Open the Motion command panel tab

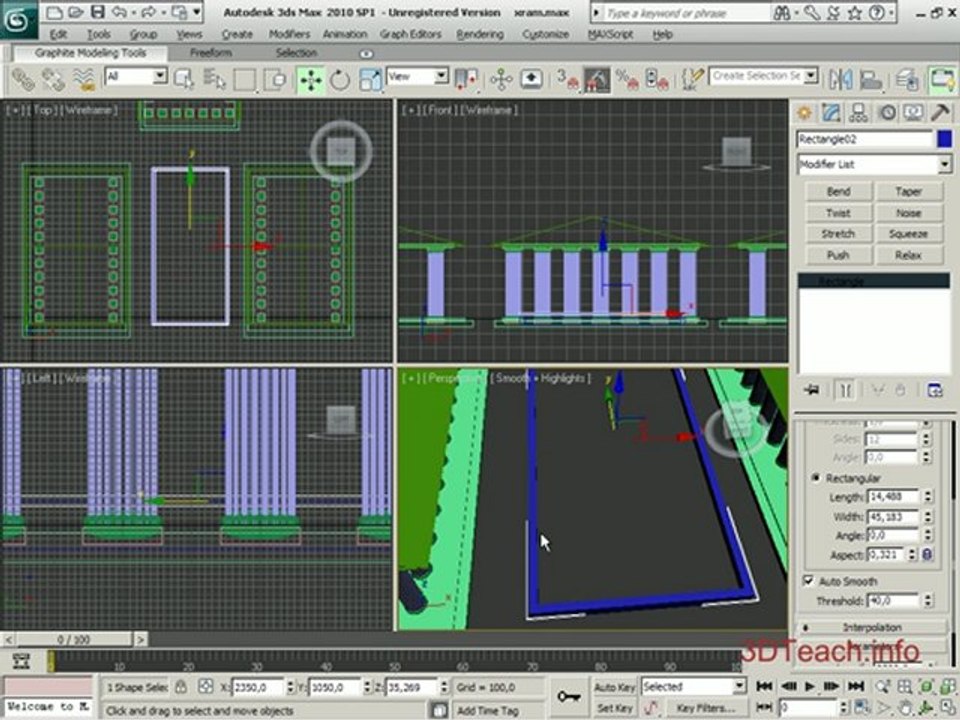point(887,113)
